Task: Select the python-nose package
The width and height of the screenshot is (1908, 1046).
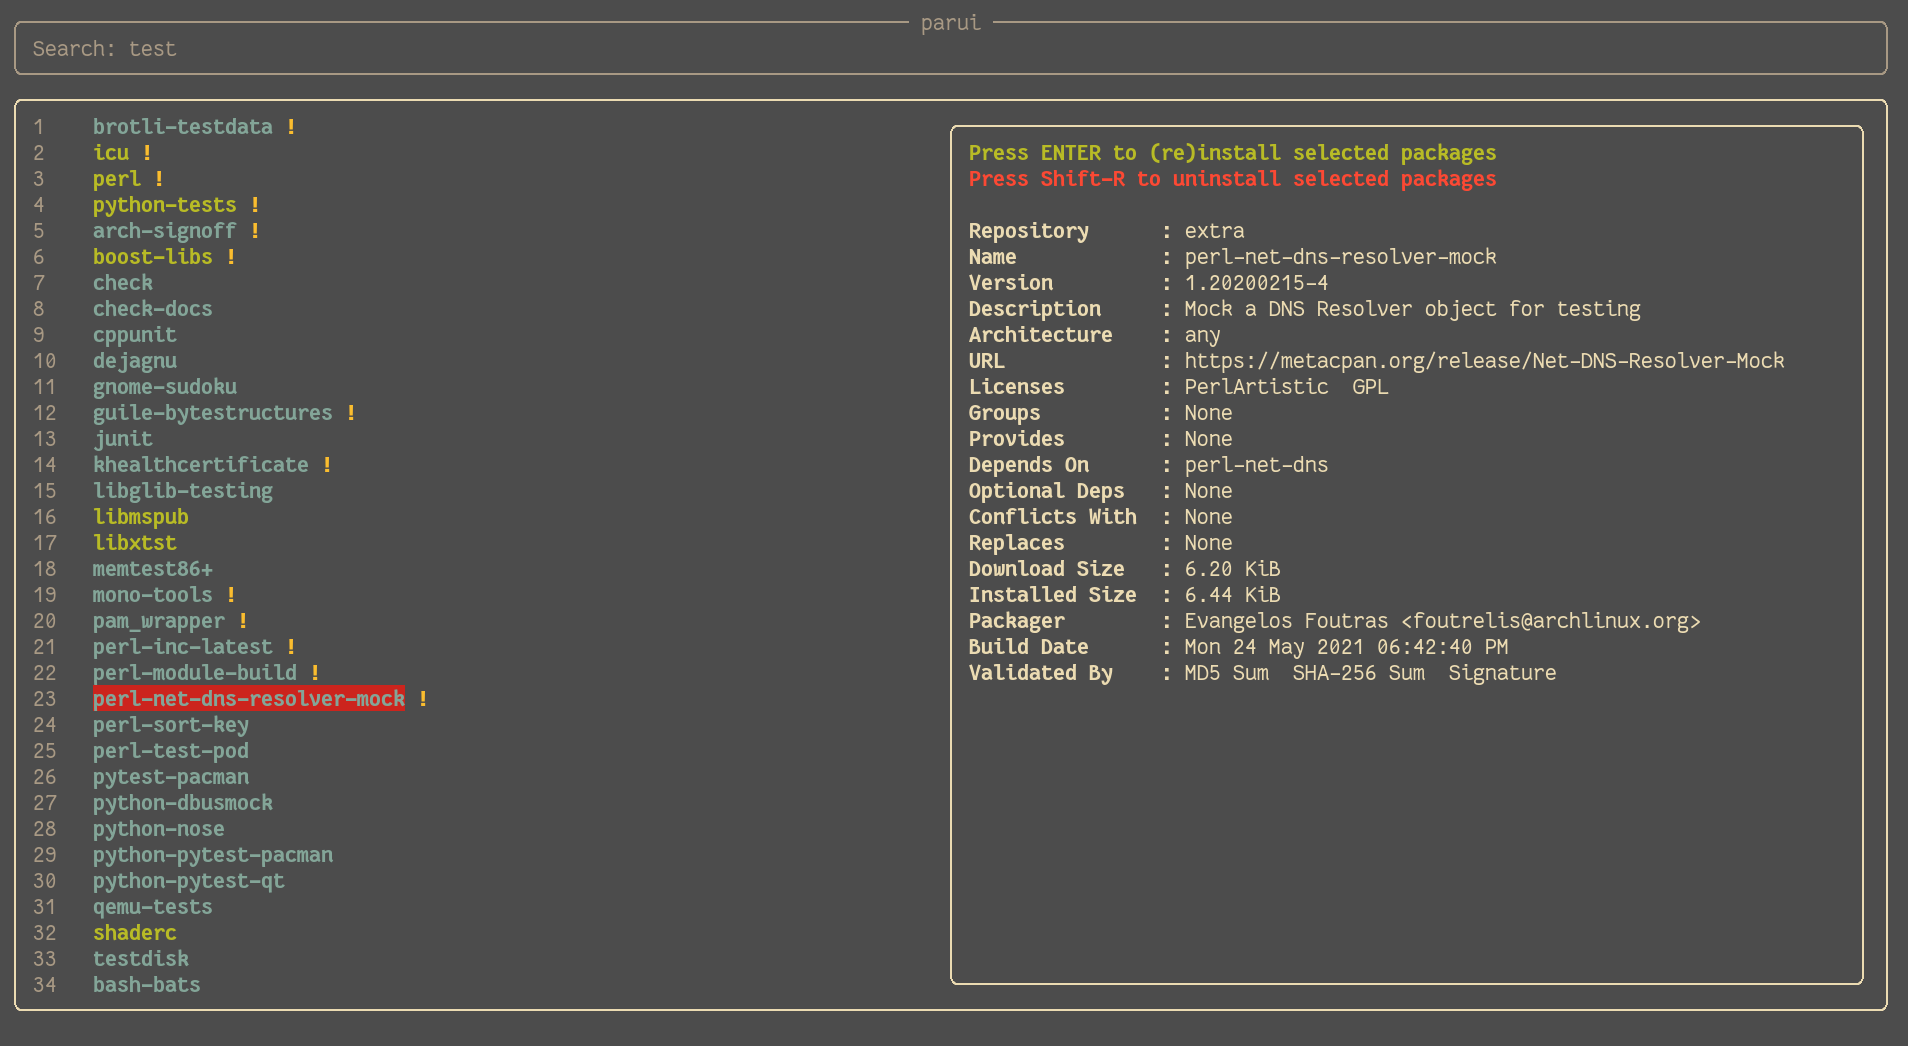Action: 159,829
